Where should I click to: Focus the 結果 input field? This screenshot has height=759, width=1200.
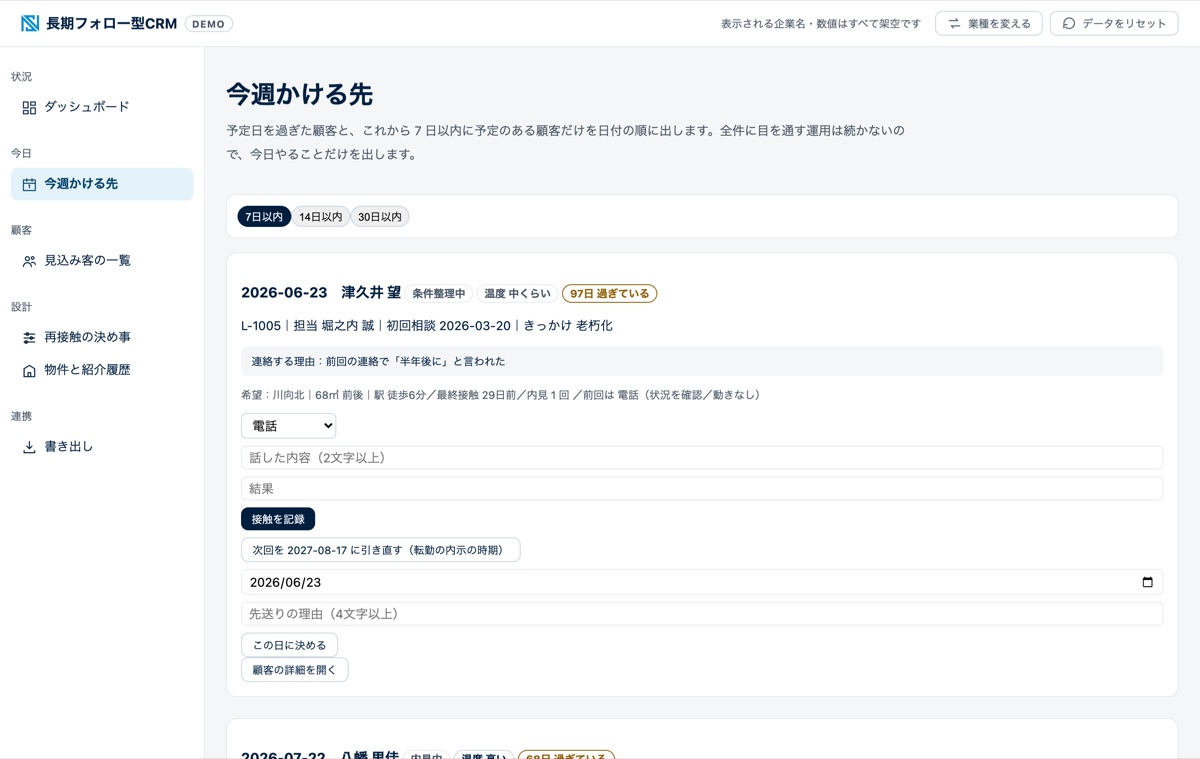pyautogui.click(x=702, y=489)
